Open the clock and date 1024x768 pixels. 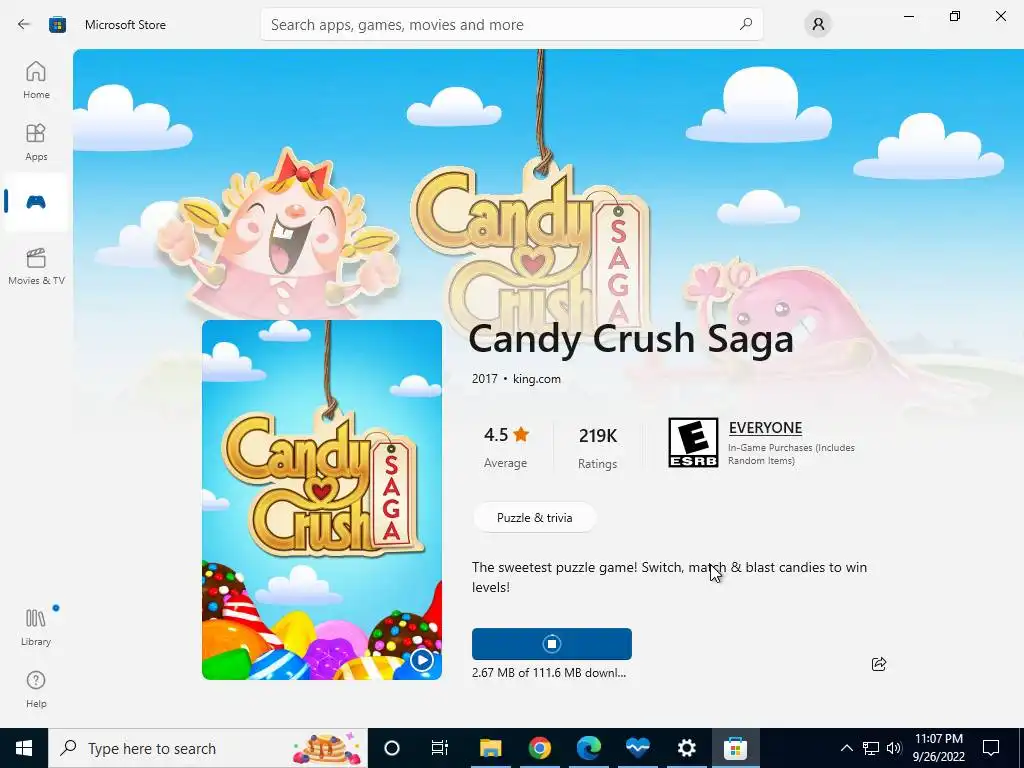click(938, 748)
